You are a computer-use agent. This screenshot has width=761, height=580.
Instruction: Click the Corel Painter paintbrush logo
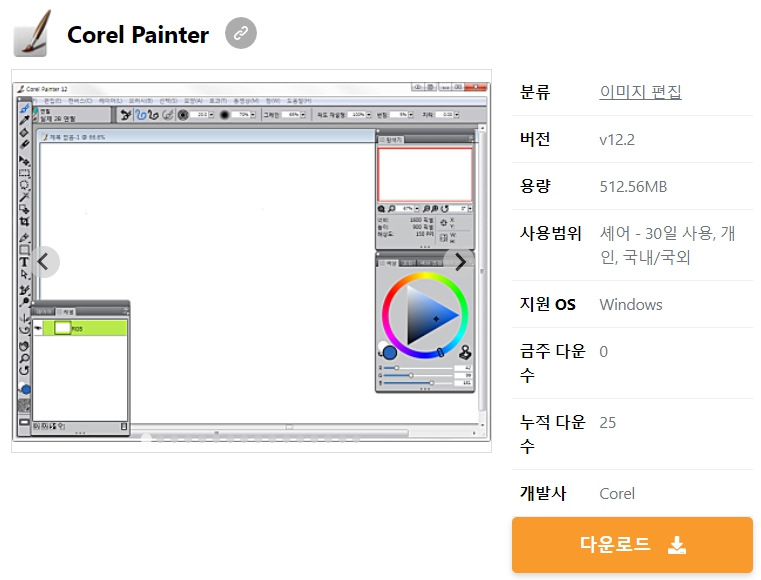(x=32, y=34)
